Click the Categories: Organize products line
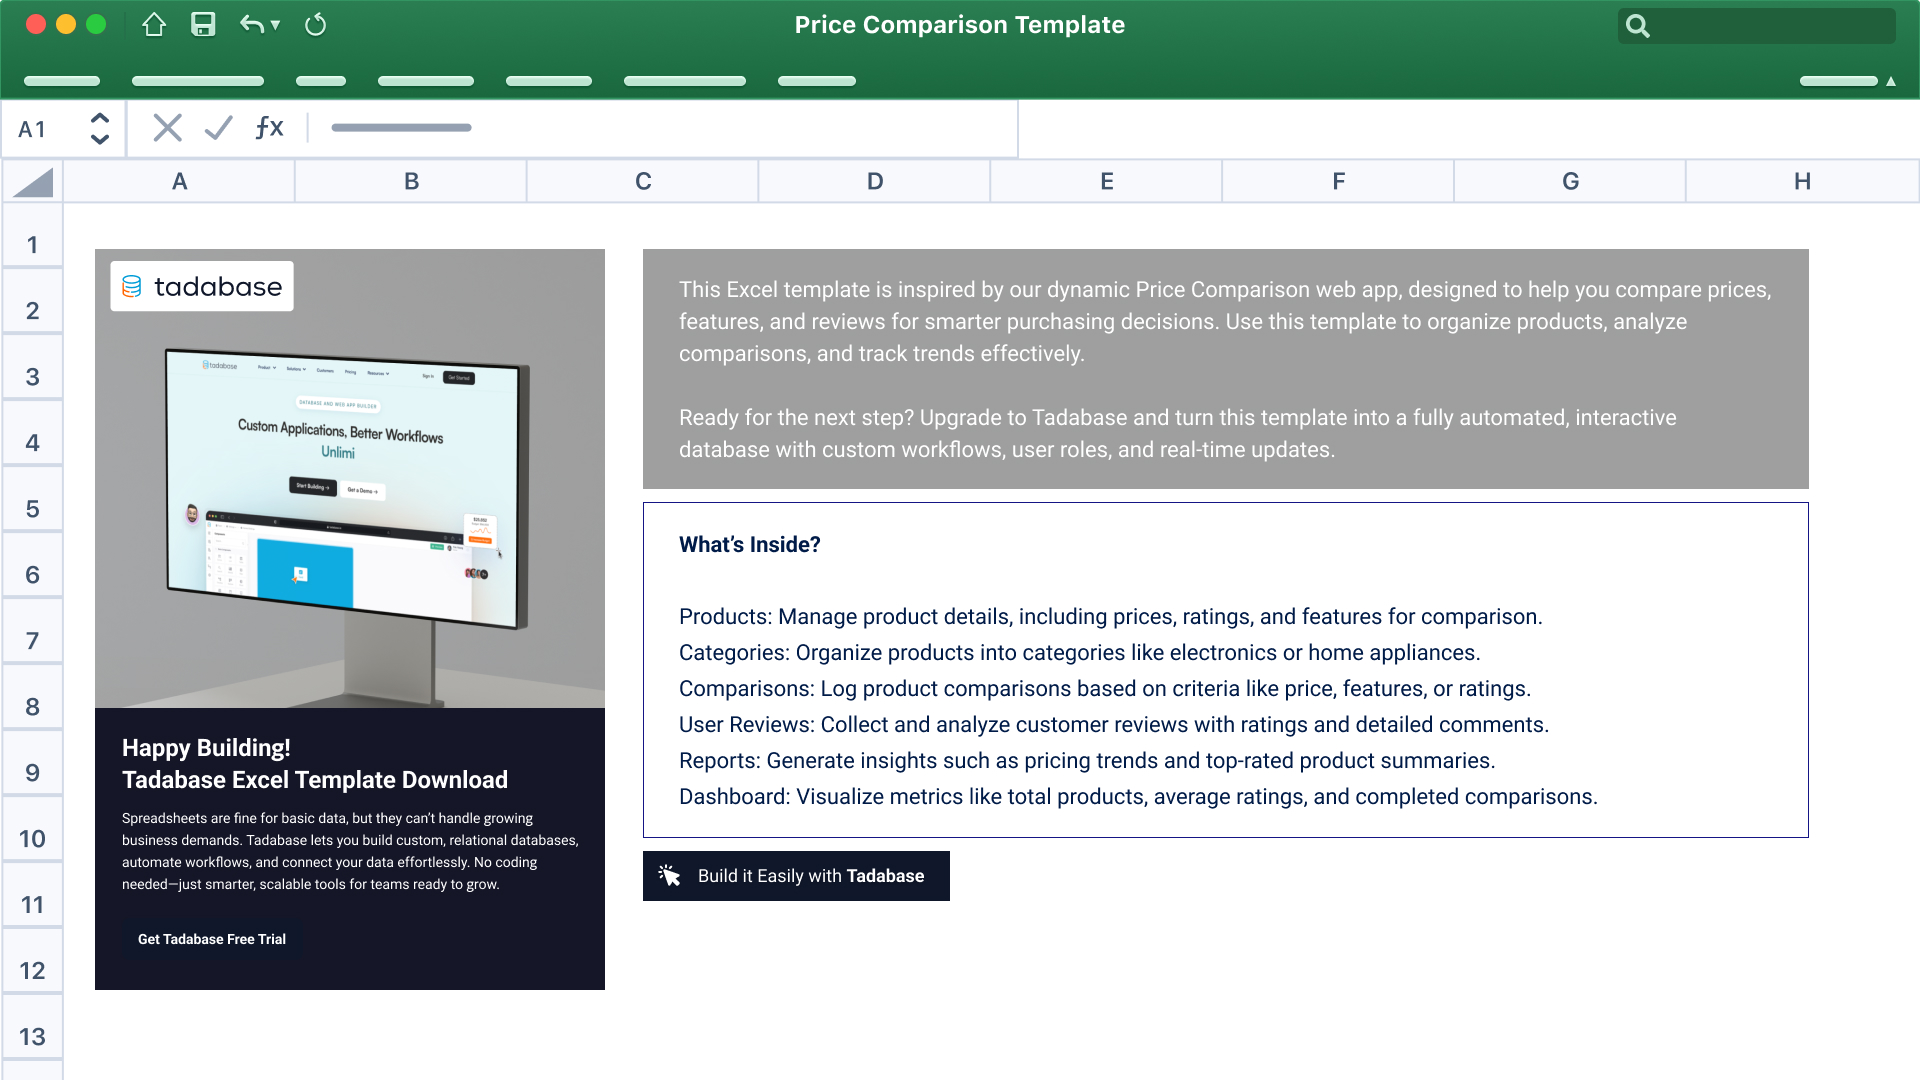The width and height of the screenshot is (1920, 1080). pos(1080,653)
